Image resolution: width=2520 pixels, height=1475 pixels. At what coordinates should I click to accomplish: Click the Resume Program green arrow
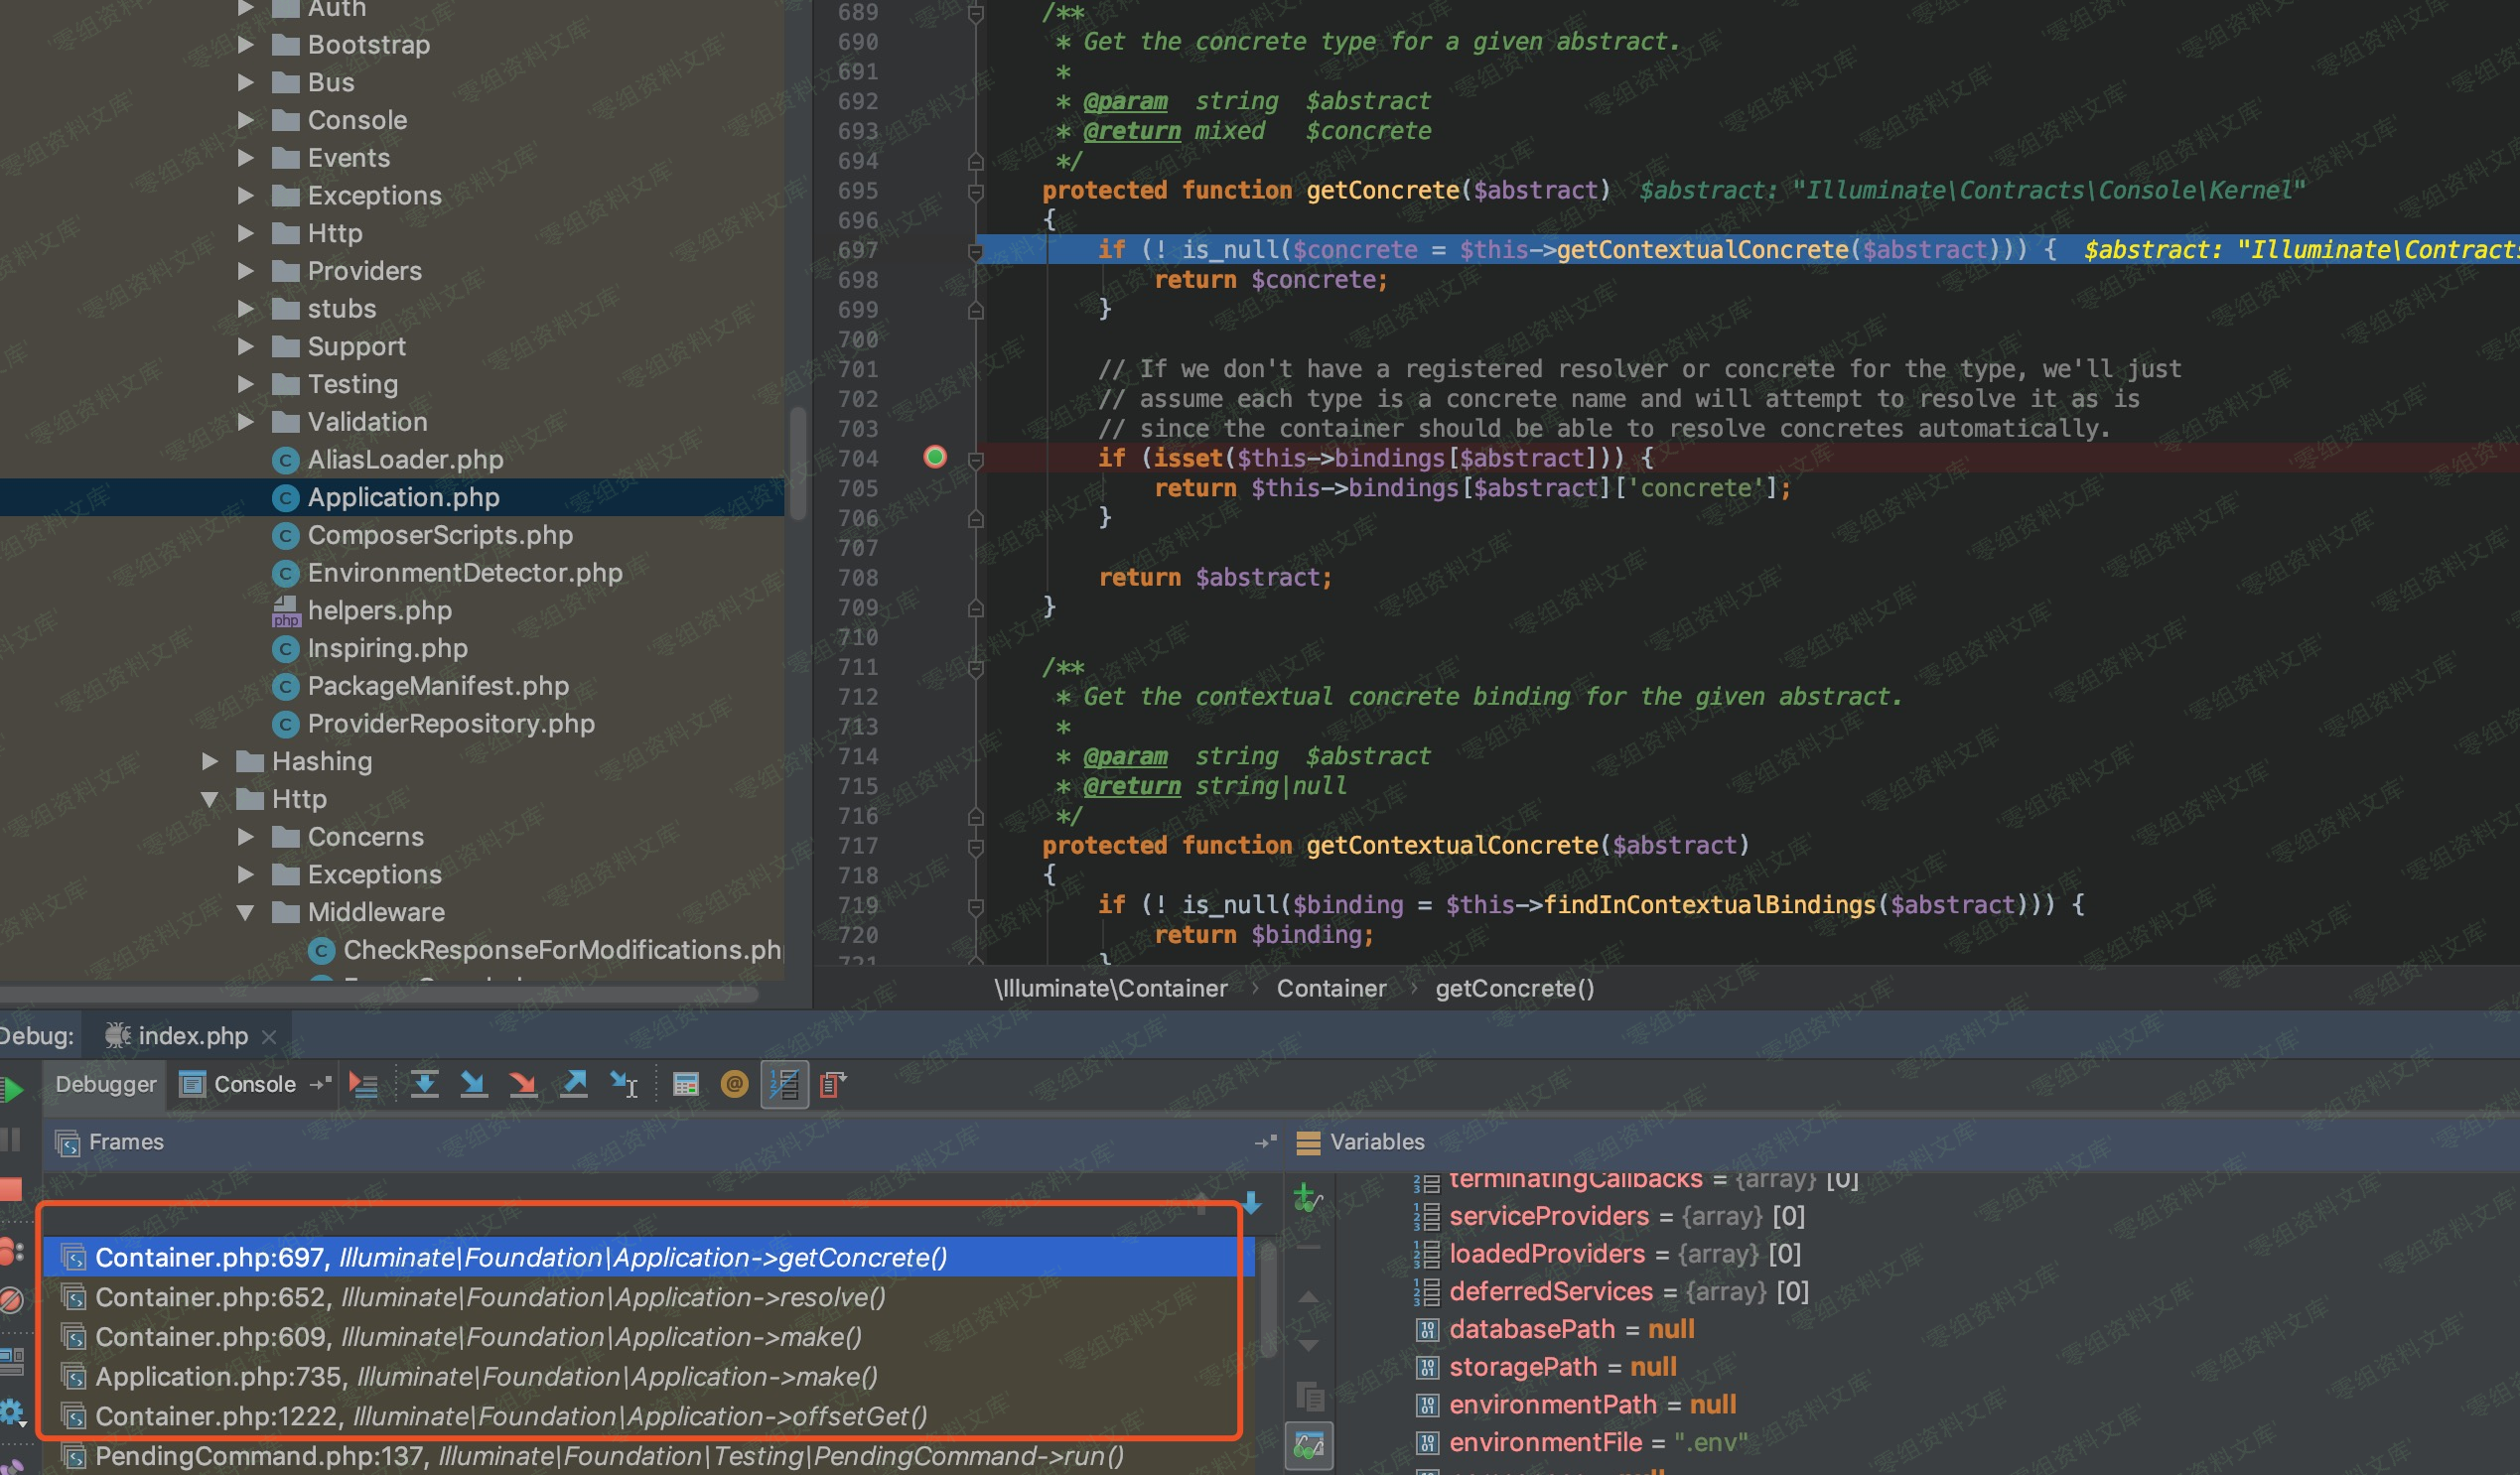pos(13,1089)
